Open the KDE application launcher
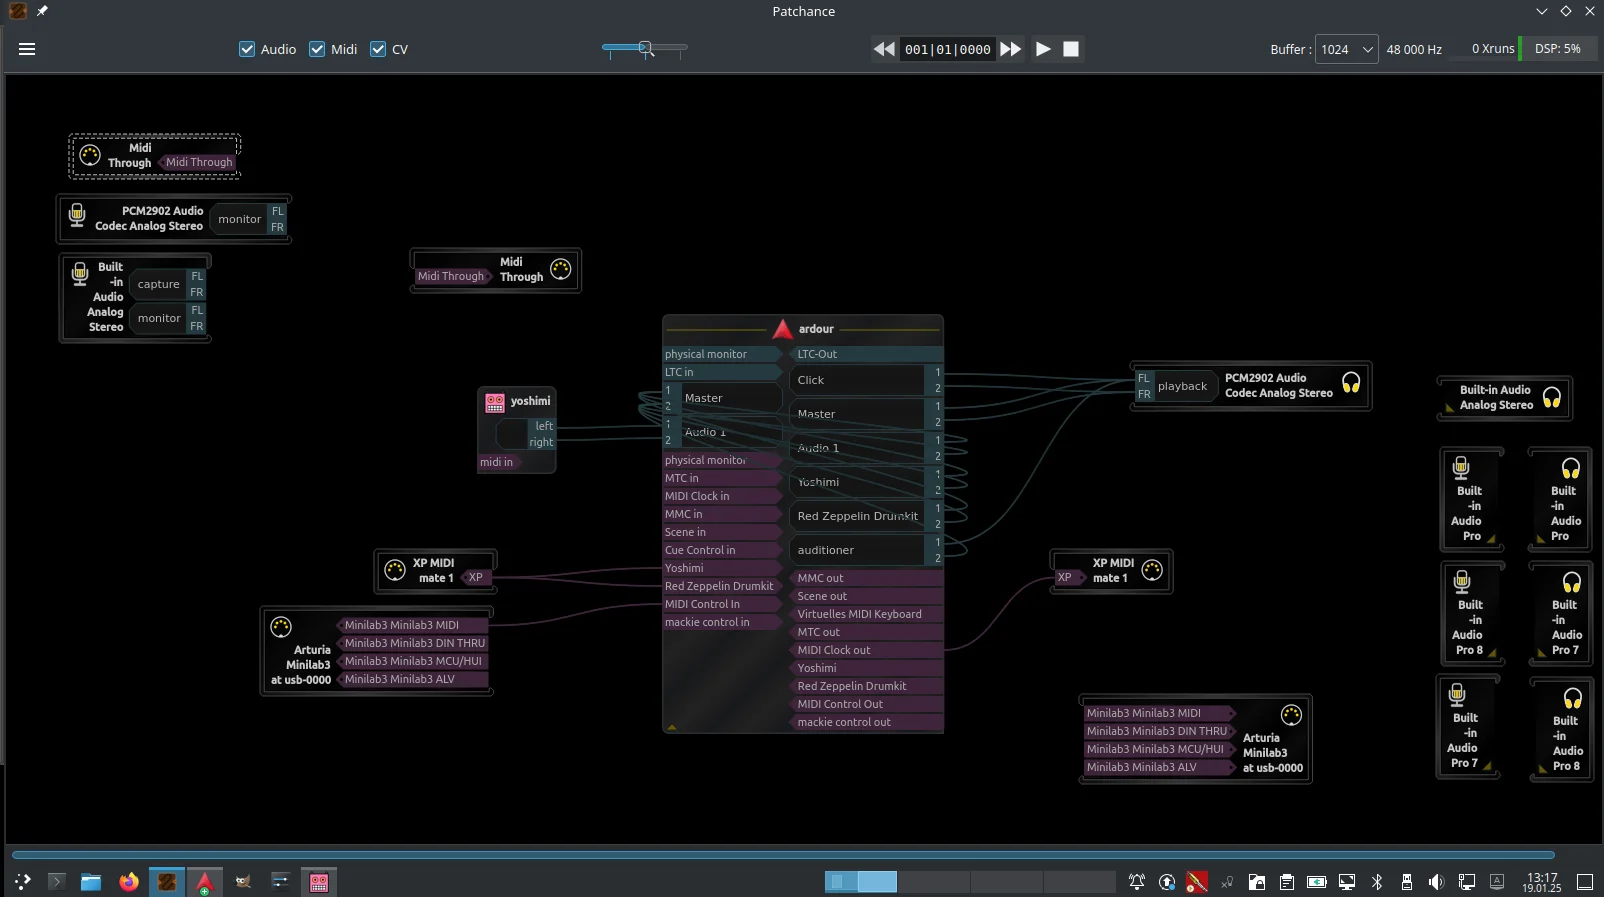Viewport: 1604px width, 897px height. pos(23,882)
